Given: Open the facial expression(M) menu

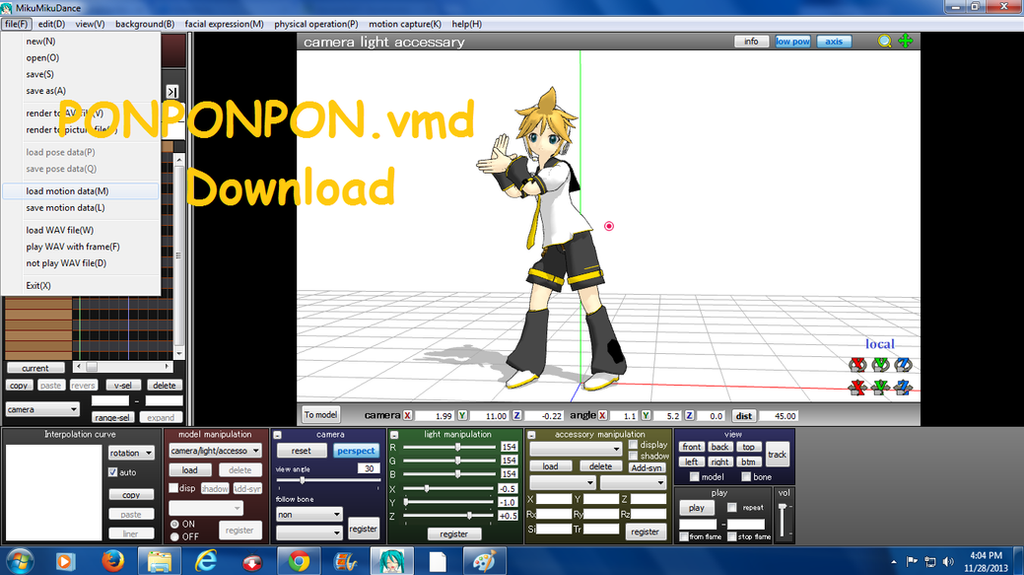Looking at the screenshot, I should tap(224, 24).
